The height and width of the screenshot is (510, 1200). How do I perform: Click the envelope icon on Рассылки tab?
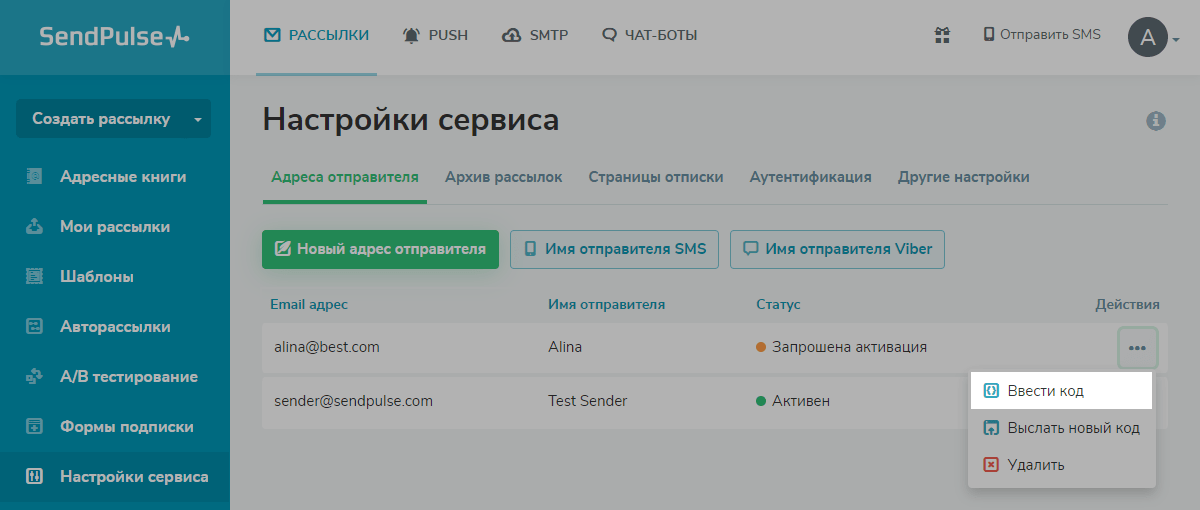pyautogui.click(x=272, y=35)
